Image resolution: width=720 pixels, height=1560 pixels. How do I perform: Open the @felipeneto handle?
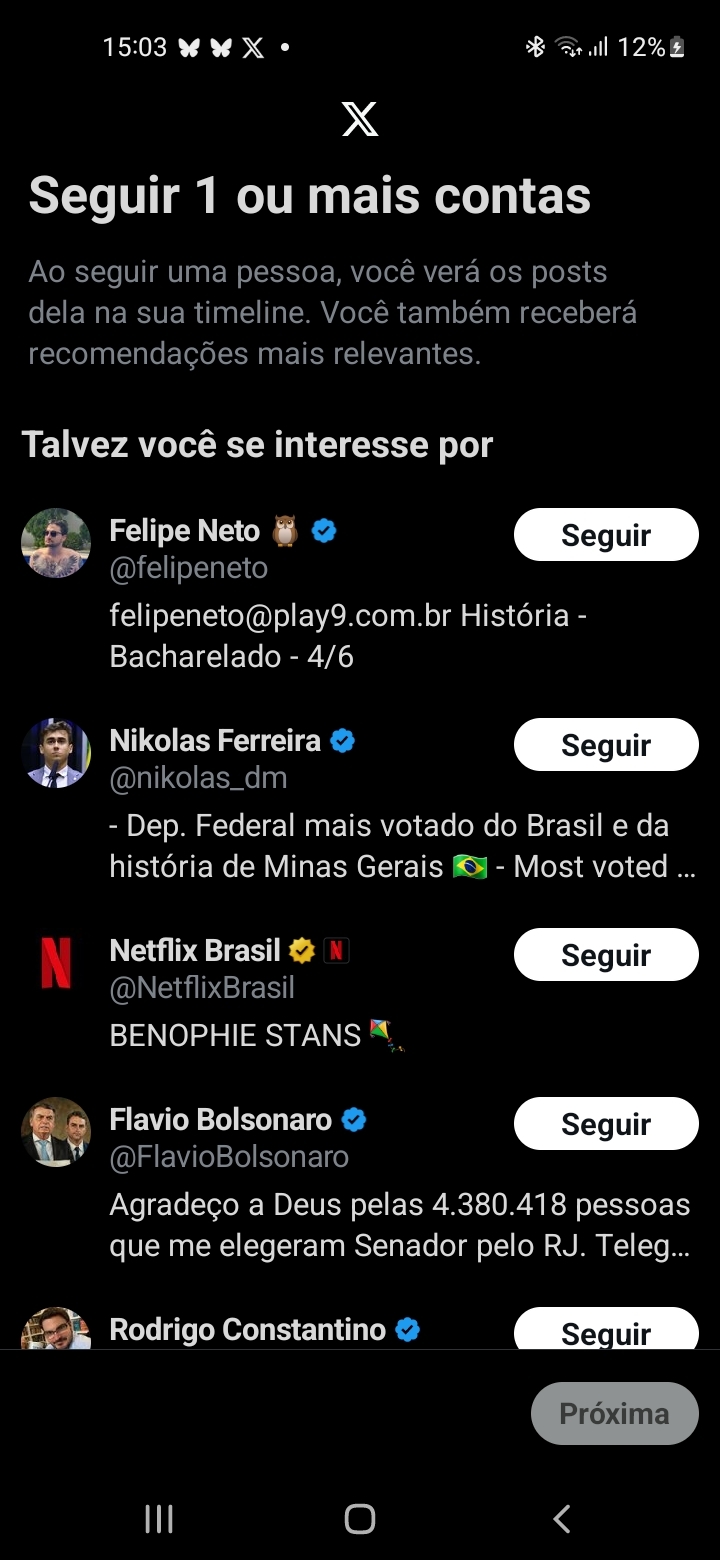[189, 568]
